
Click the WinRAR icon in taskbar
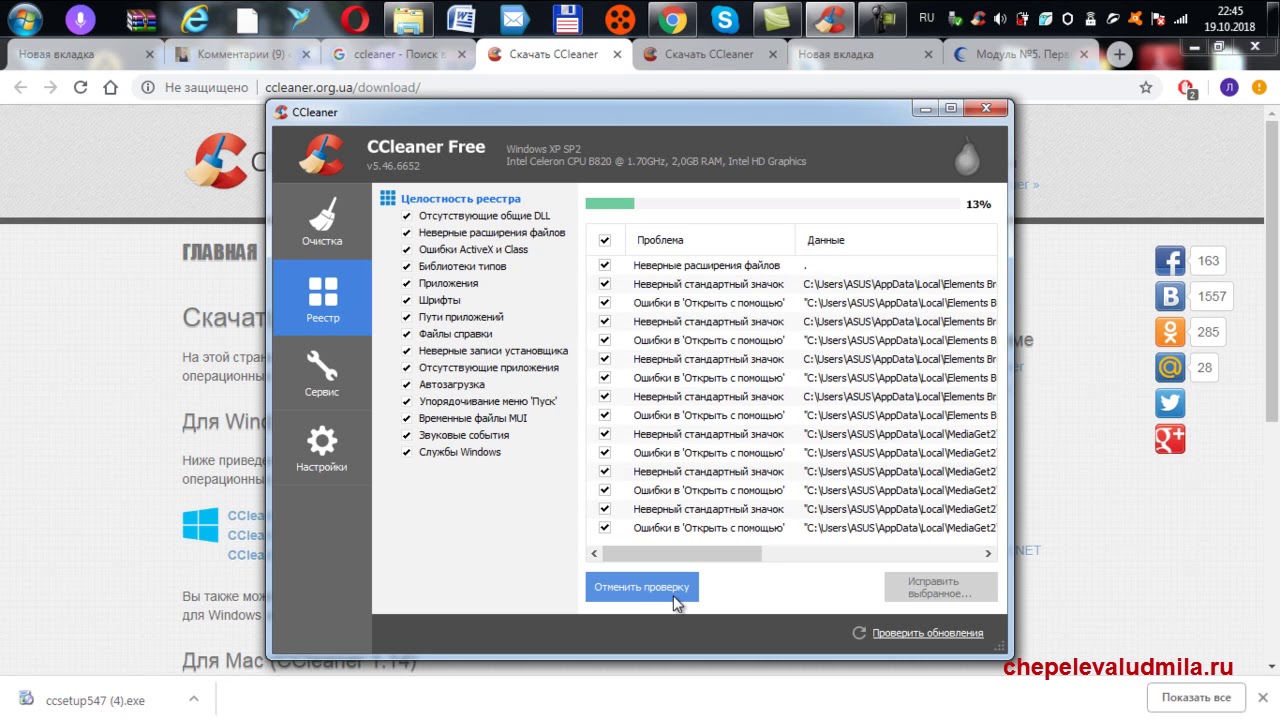coord(141,19)
